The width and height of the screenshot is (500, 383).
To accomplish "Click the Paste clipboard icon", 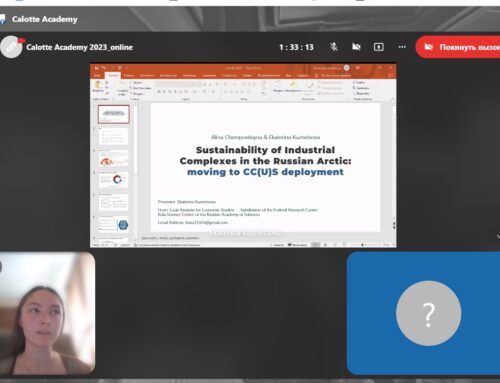I will click(98, 86).
